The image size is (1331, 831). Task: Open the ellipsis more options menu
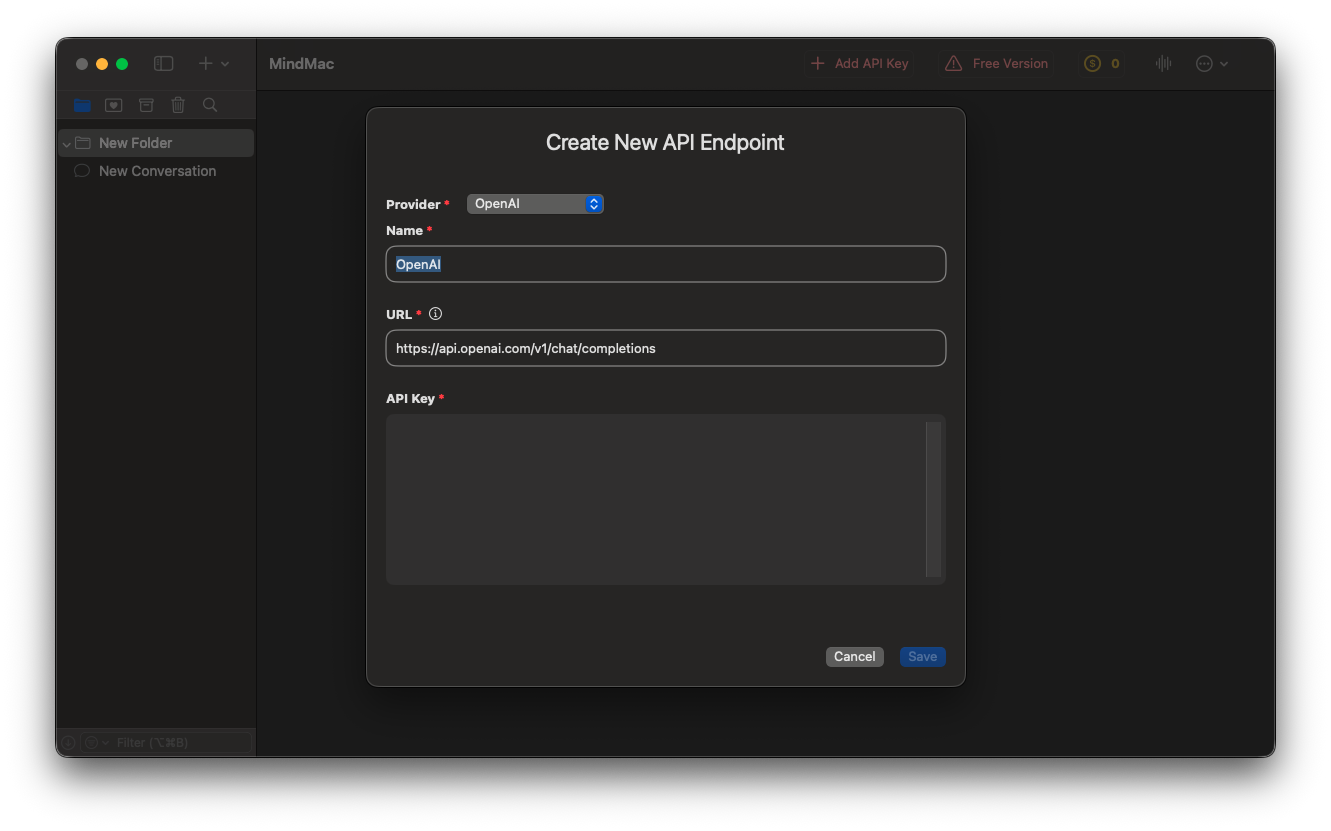pos(1211,64)
